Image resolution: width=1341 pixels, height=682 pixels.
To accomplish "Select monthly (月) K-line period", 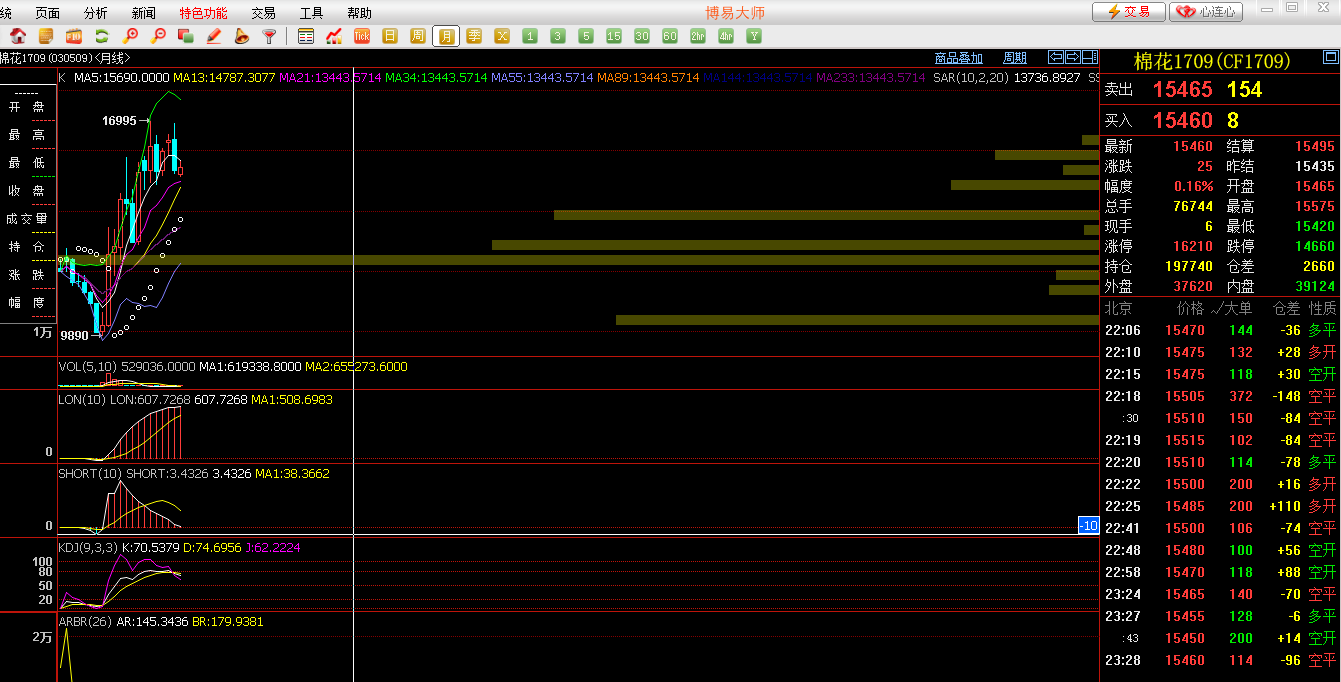I will click(x=446, y=36).
